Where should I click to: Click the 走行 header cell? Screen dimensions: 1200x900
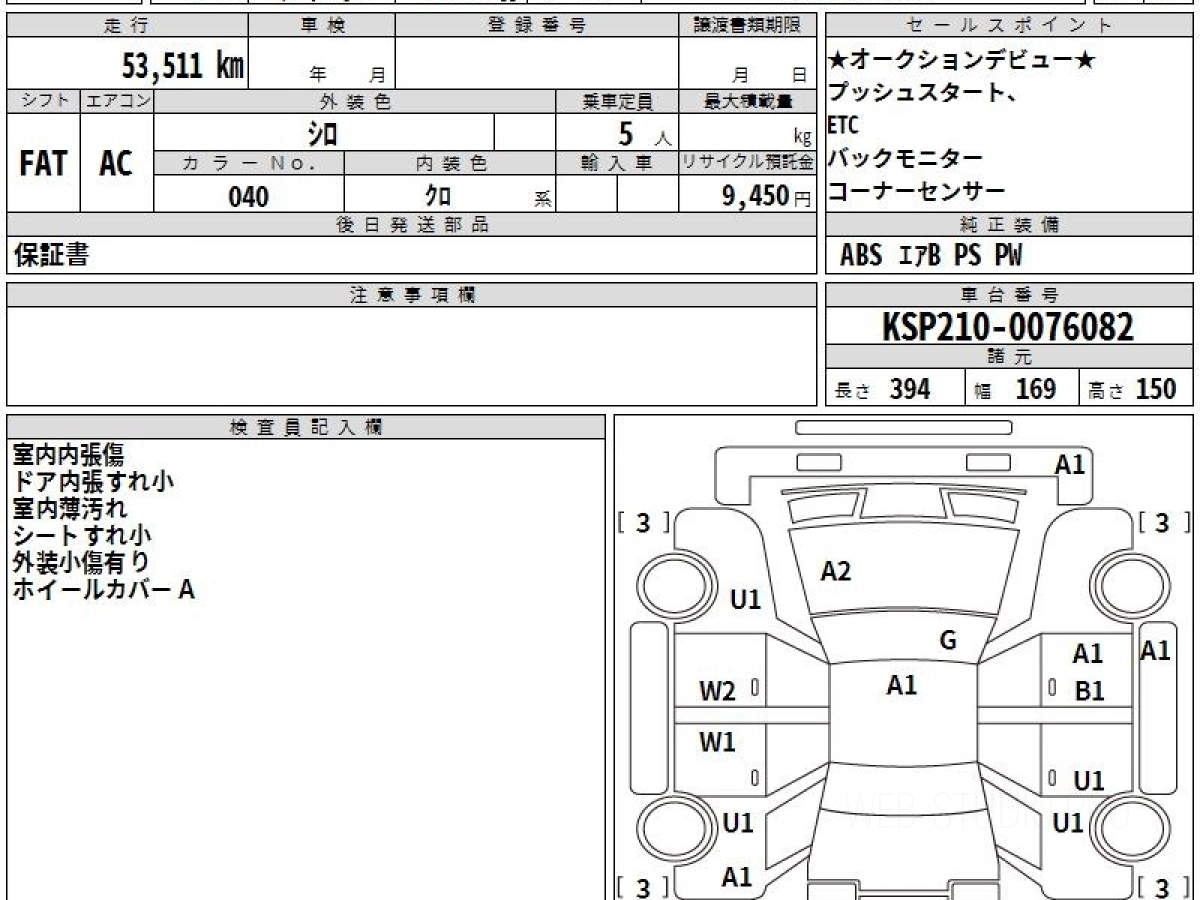tap(127, 25)
